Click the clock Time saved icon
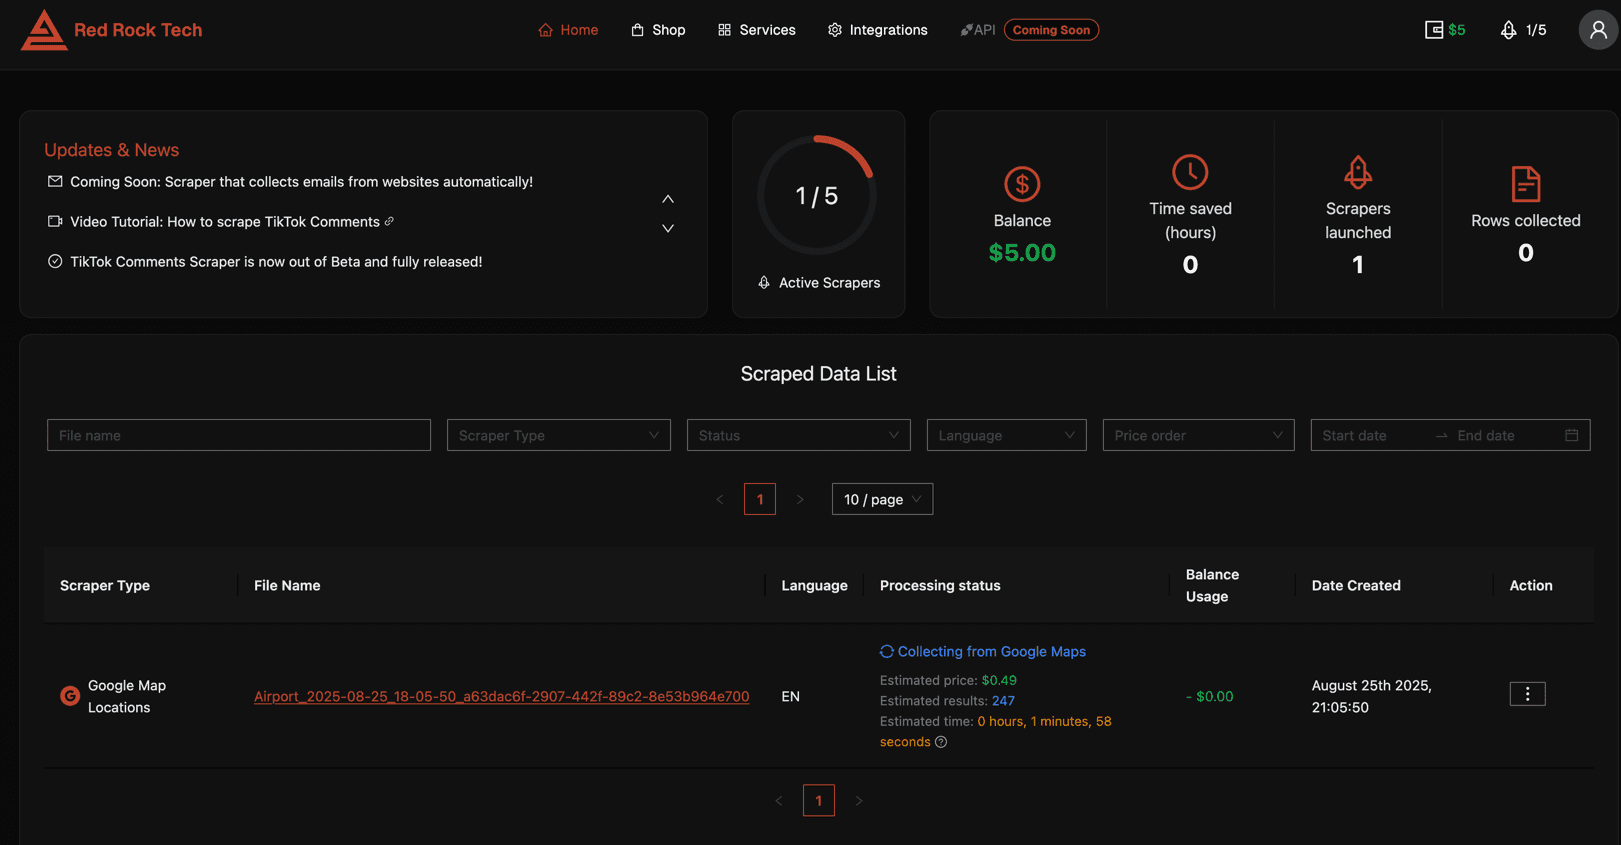This screenshot has width=1621, height=845. (1190, 172)
